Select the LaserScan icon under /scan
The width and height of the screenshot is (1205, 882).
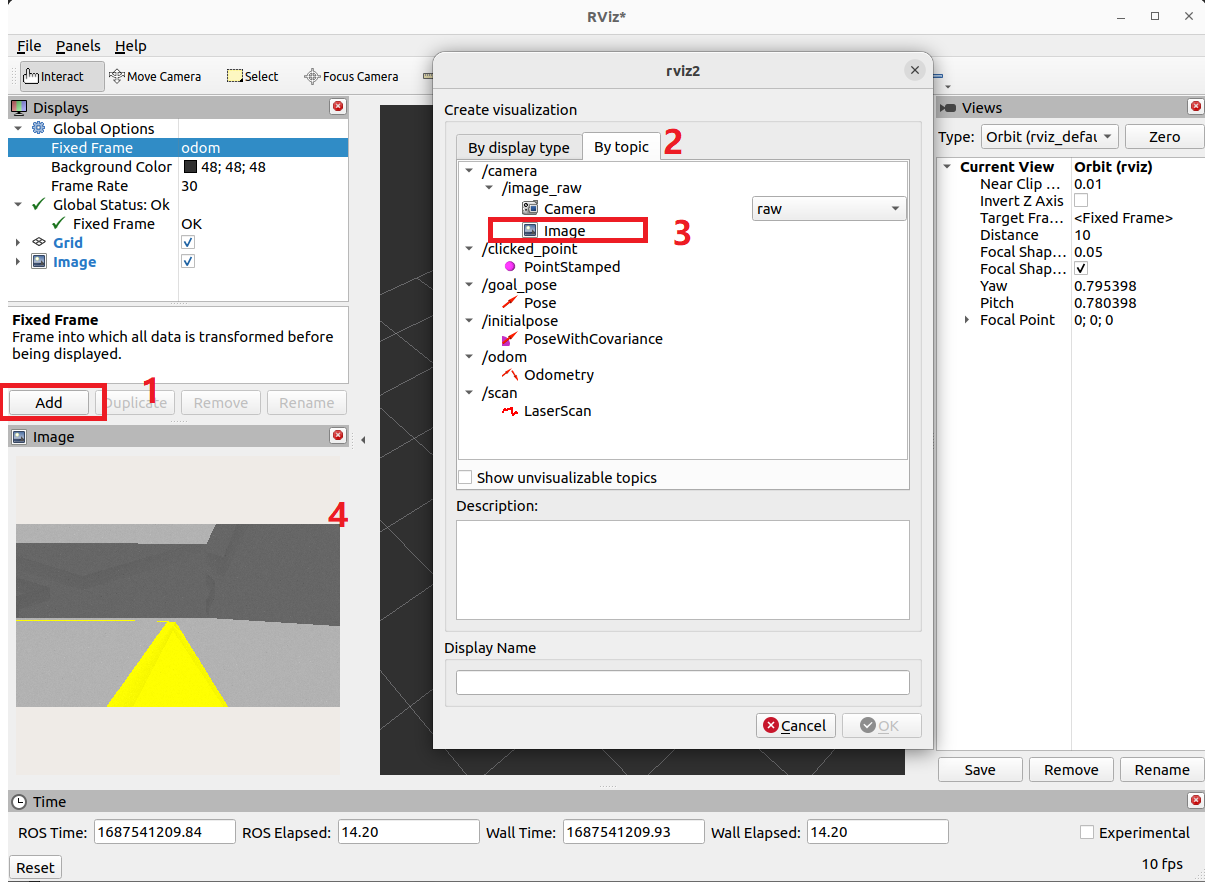point(509,411)
